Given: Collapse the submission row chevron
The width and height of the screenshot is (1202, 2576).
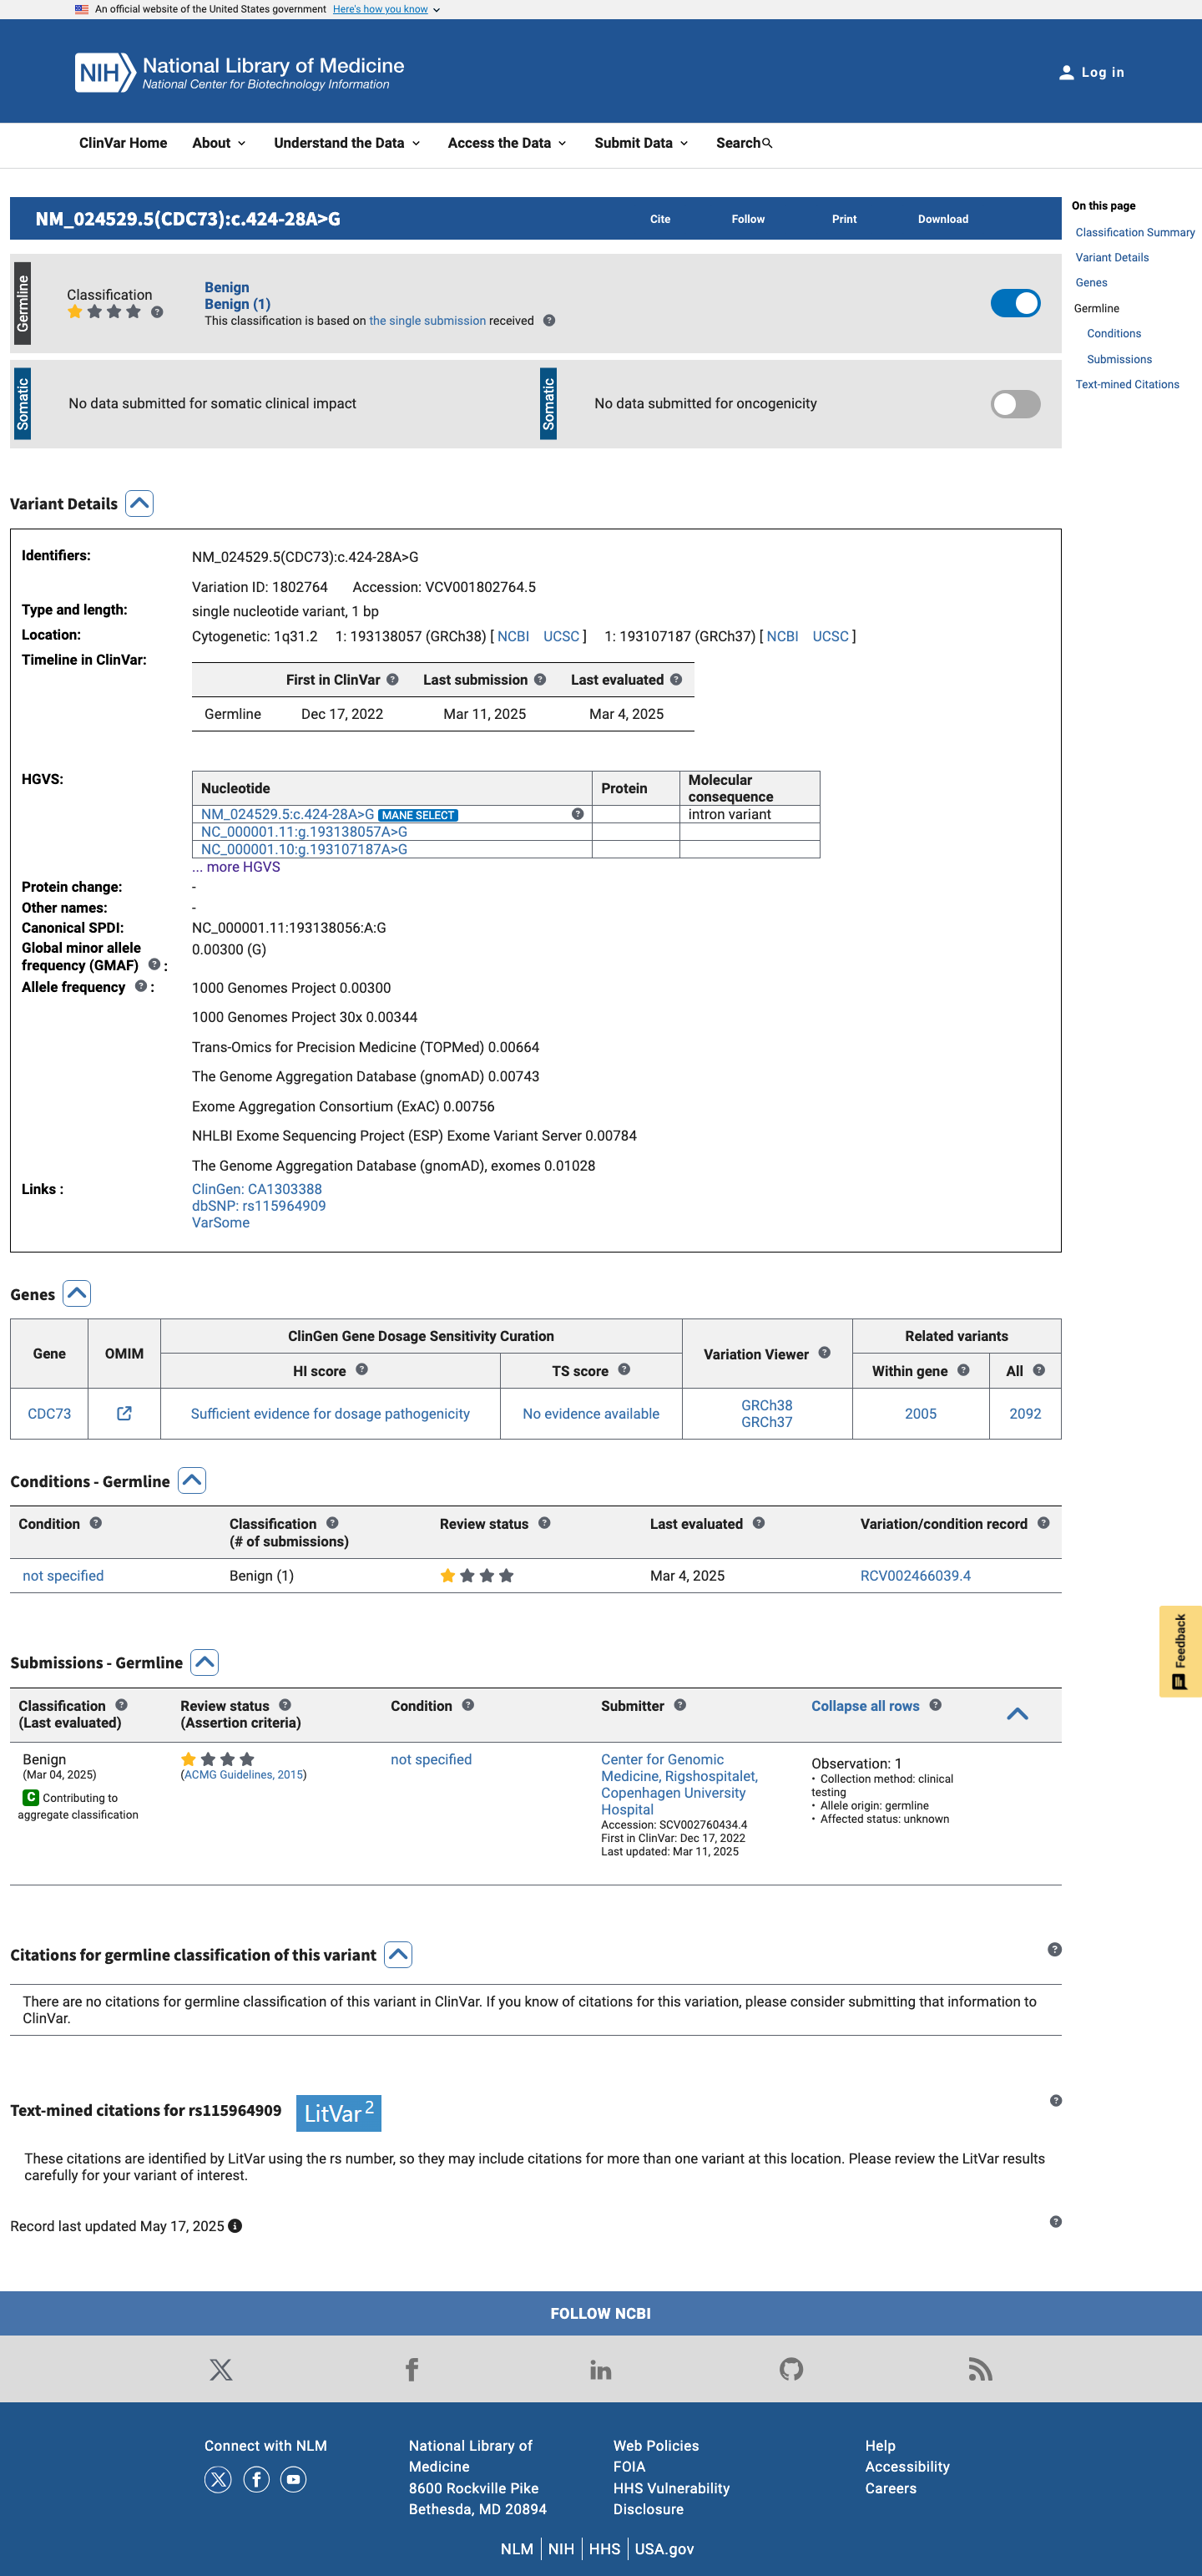Looking at the screenshot, I should 1017,1713.
